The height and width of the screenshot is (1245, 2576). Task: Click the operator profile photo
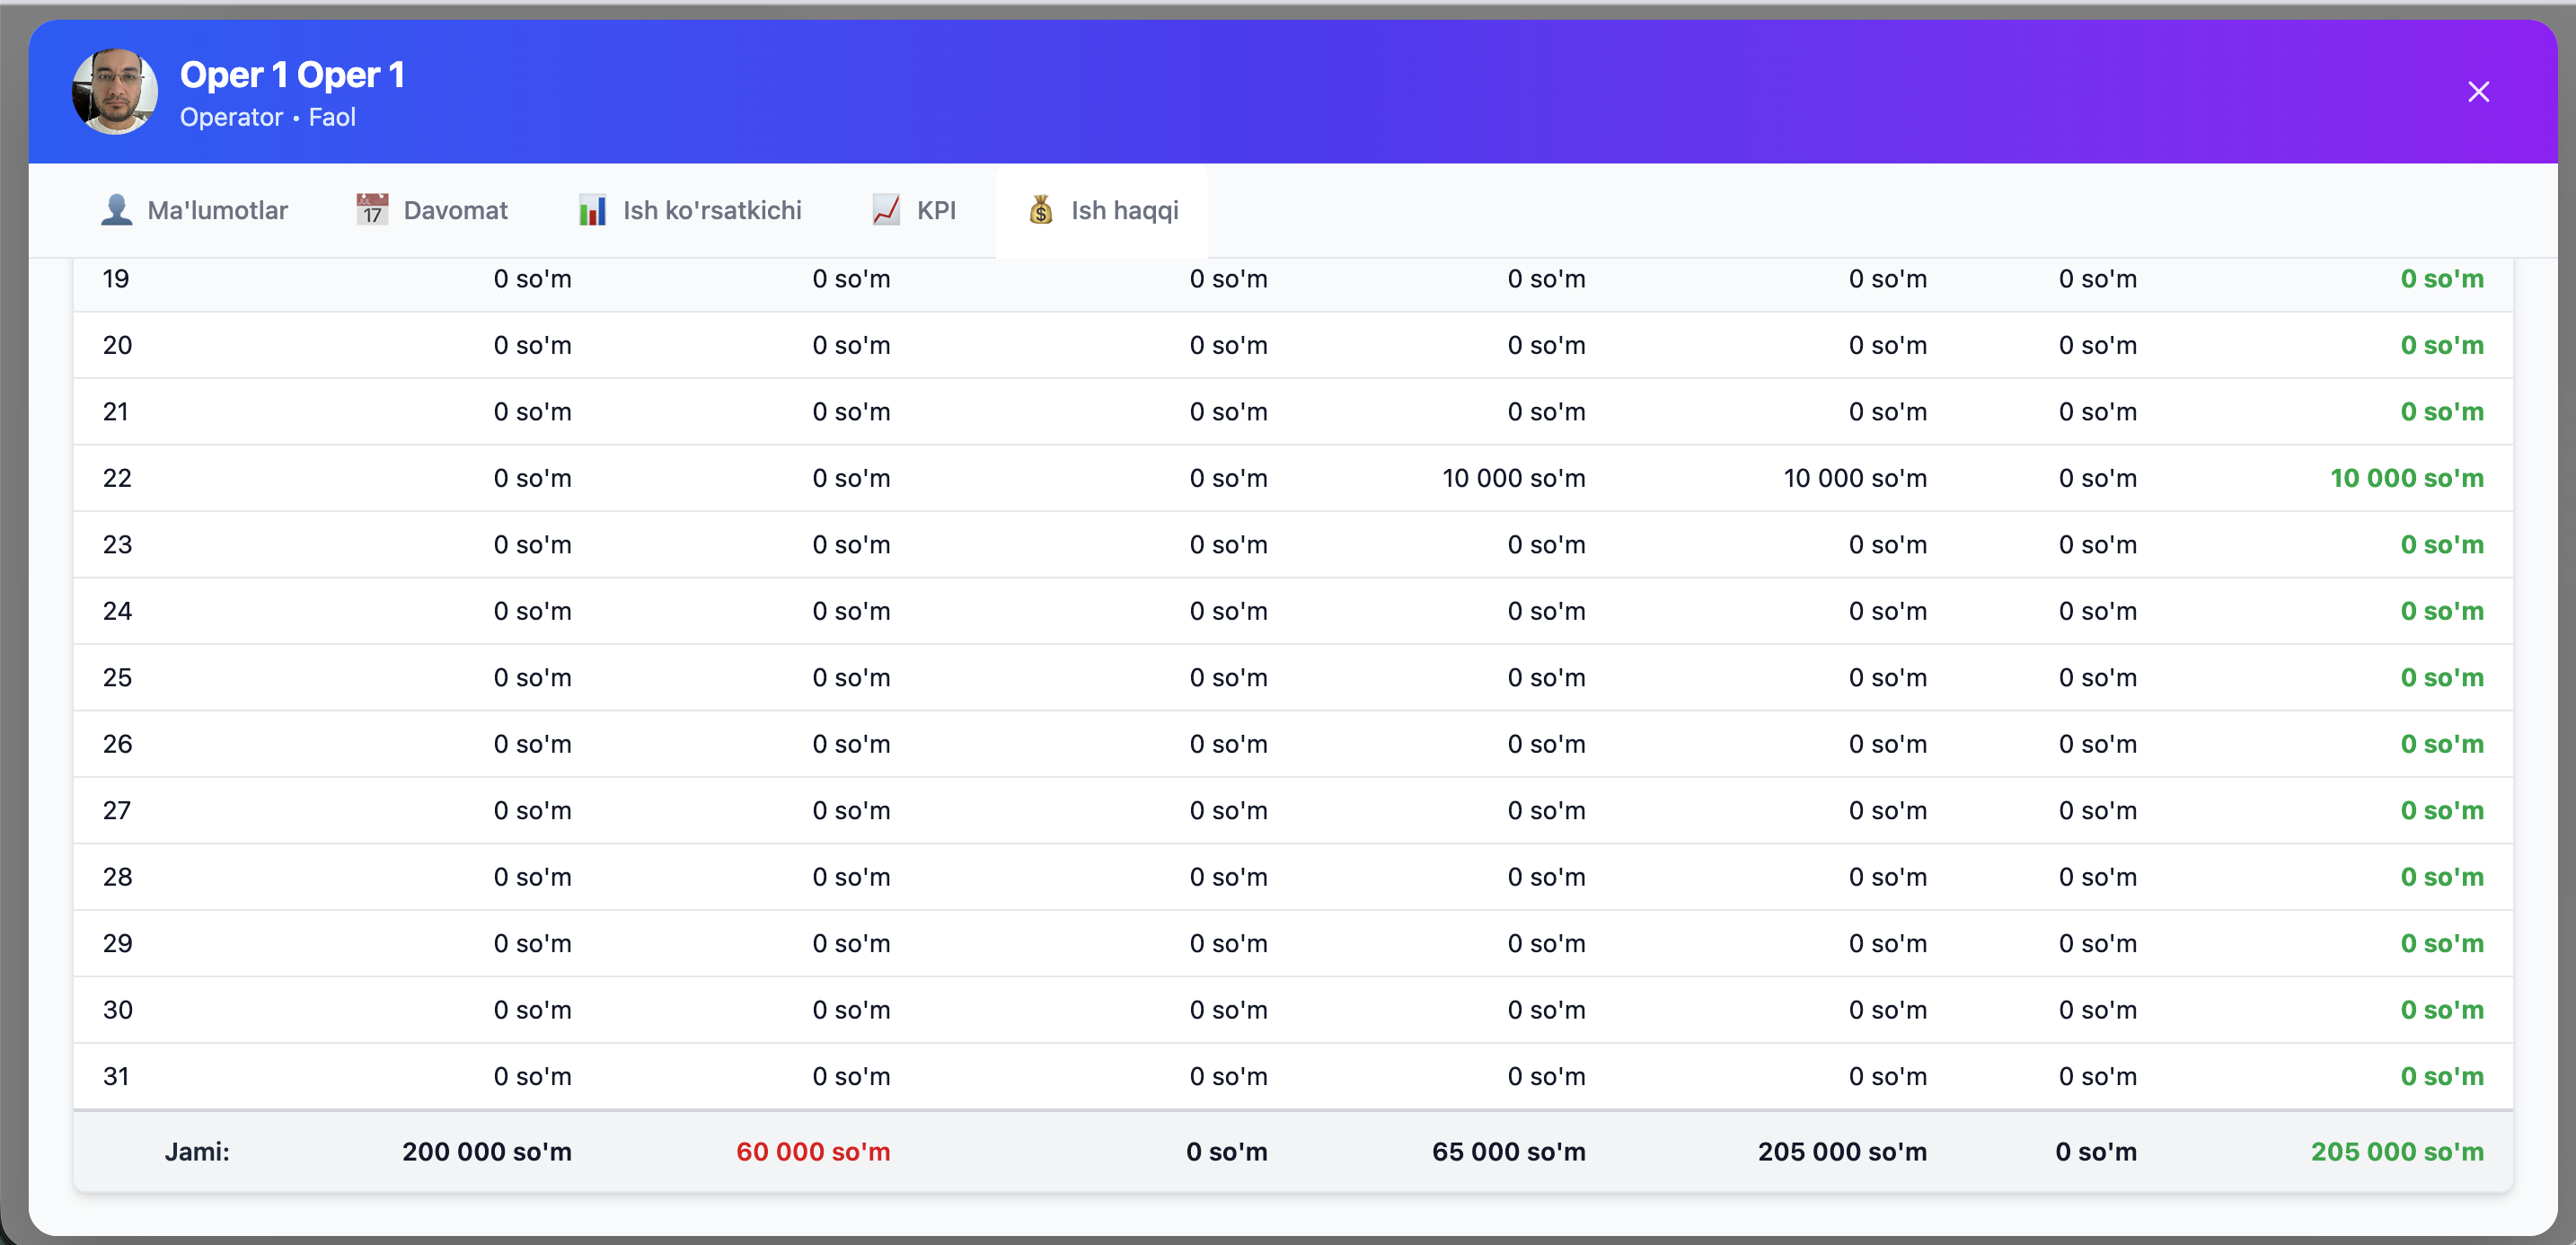coord(115,92)
